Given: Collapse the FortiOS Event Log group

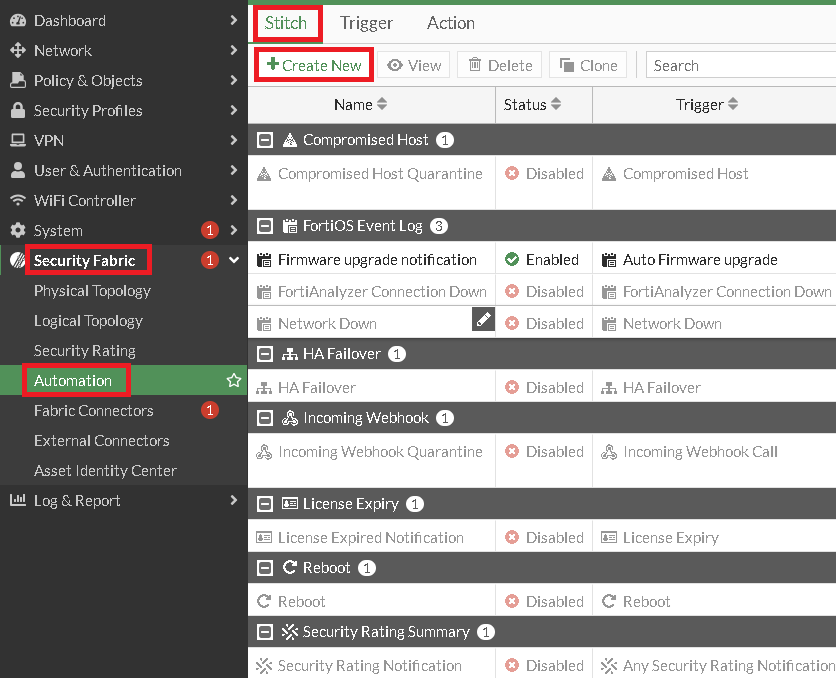Looking at the screenshot, I should click(x=264, y=226).
